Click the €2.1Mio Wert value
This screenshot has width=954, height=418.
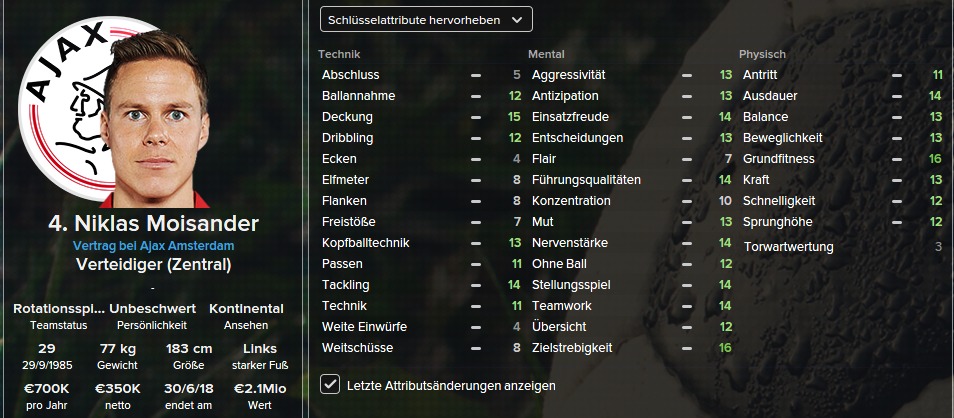tap(260, 389)
